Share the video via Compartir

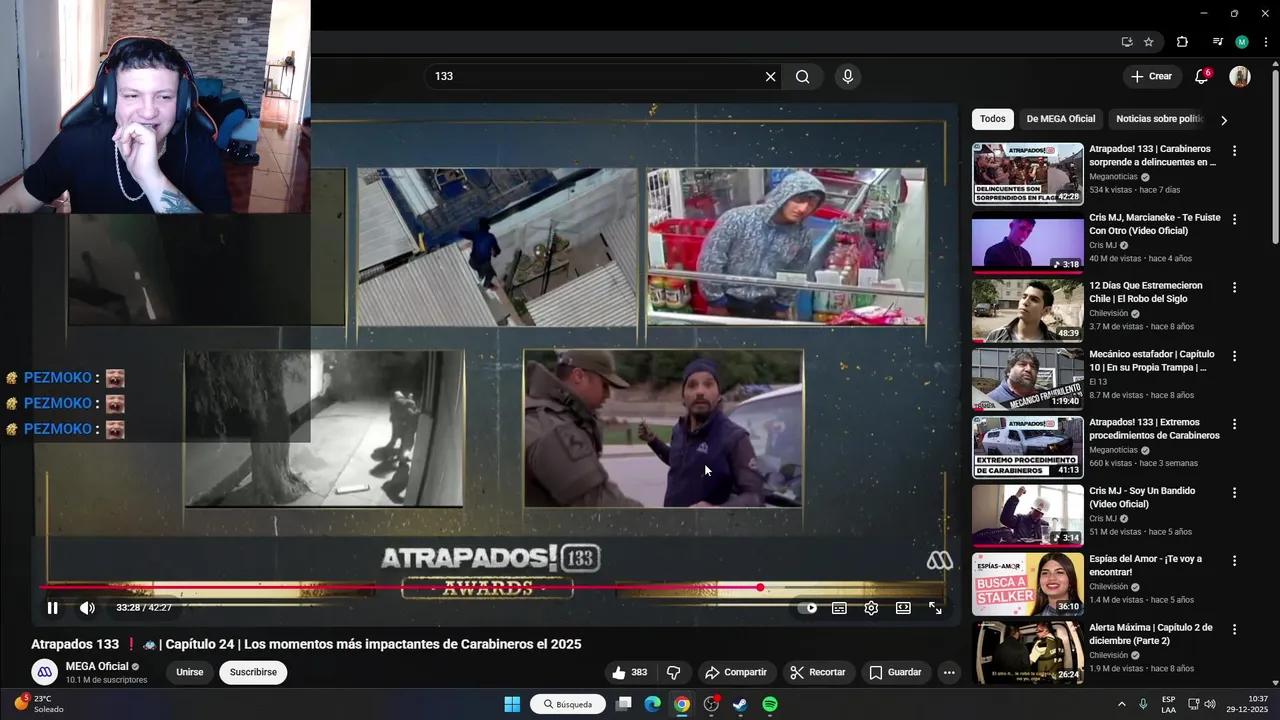[735, 673]
